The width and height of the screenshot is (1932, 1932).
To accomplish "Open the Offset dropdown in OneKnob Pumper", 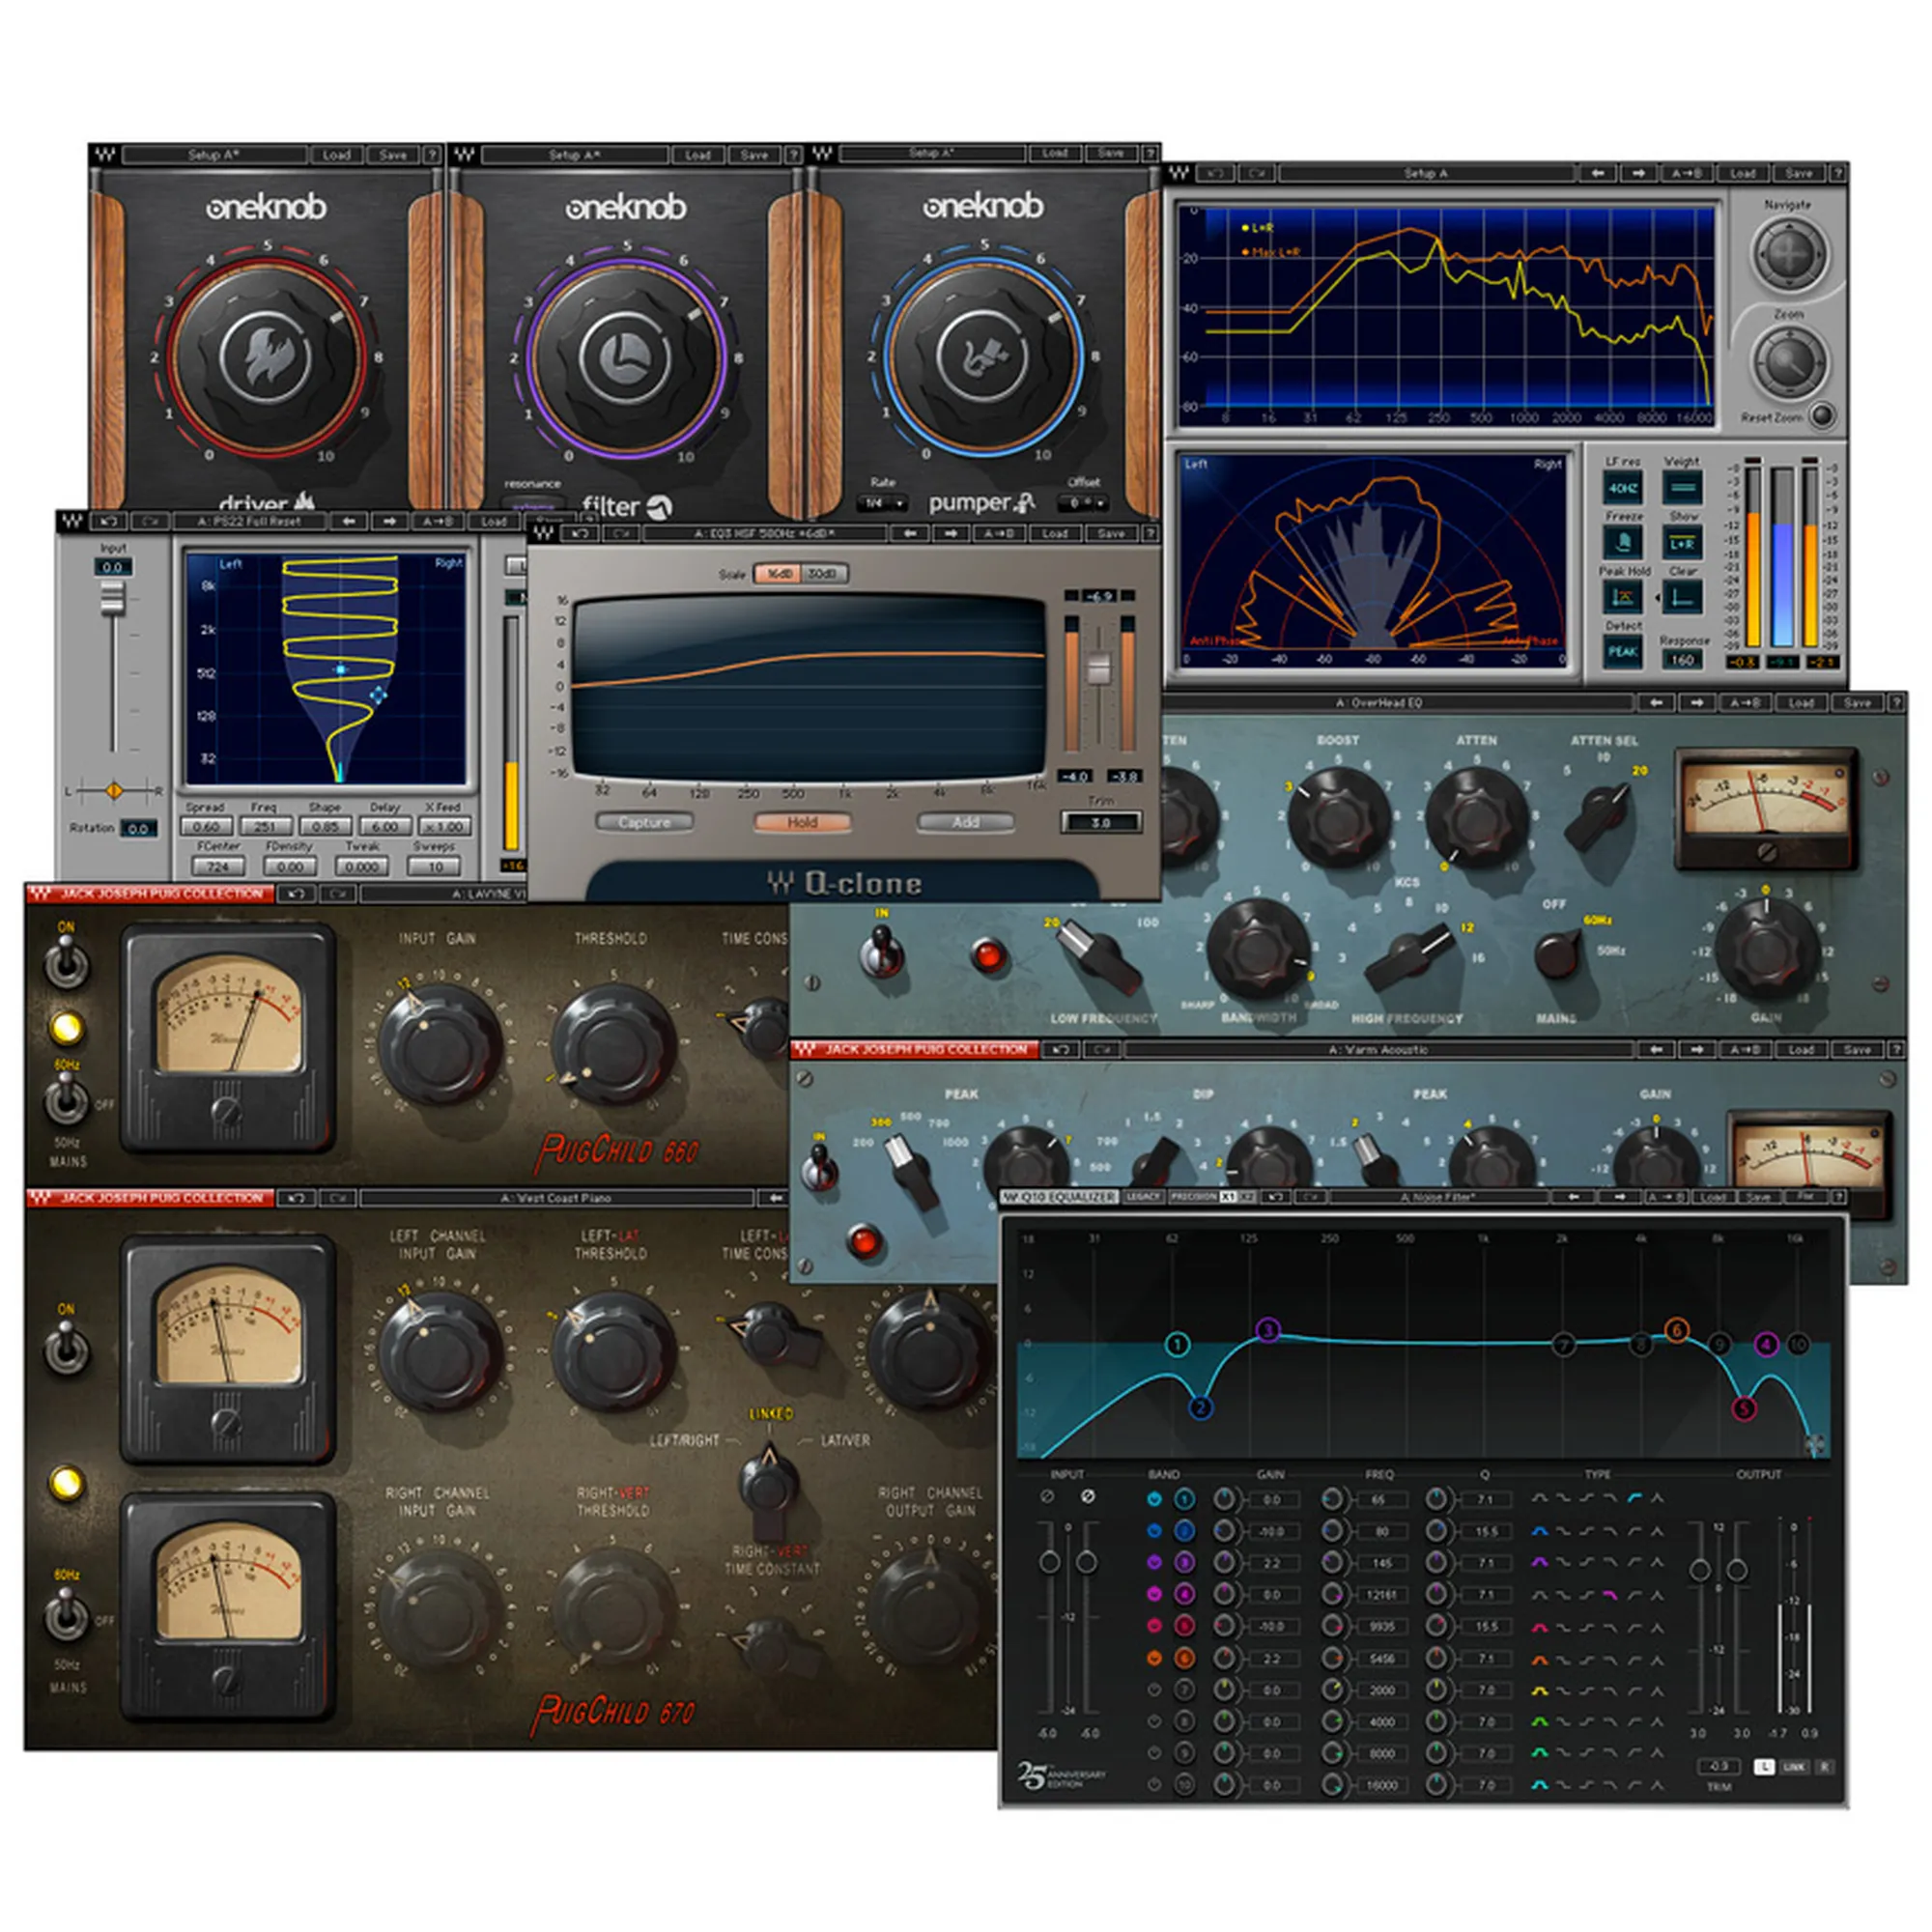I will 1085,503.
